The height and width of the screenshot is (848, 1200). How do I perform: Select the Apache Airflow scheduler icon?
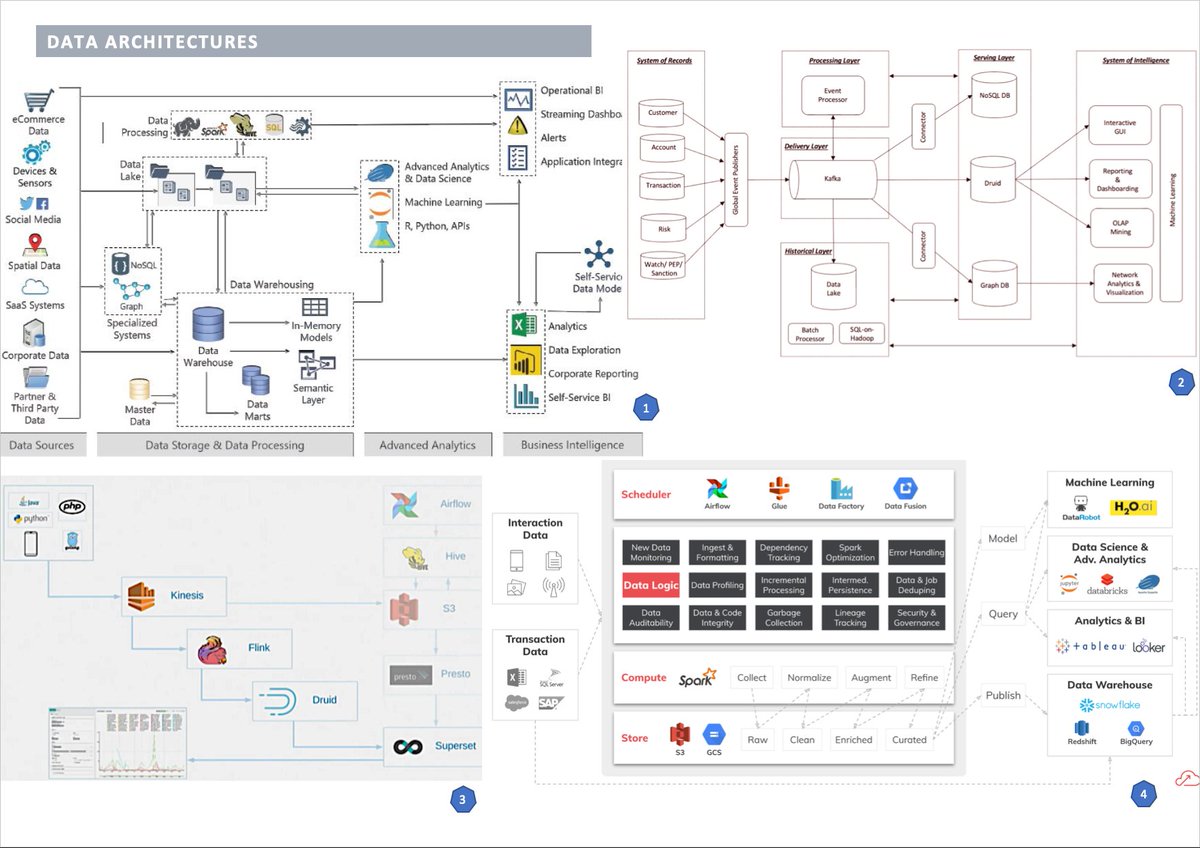point(717,488)
